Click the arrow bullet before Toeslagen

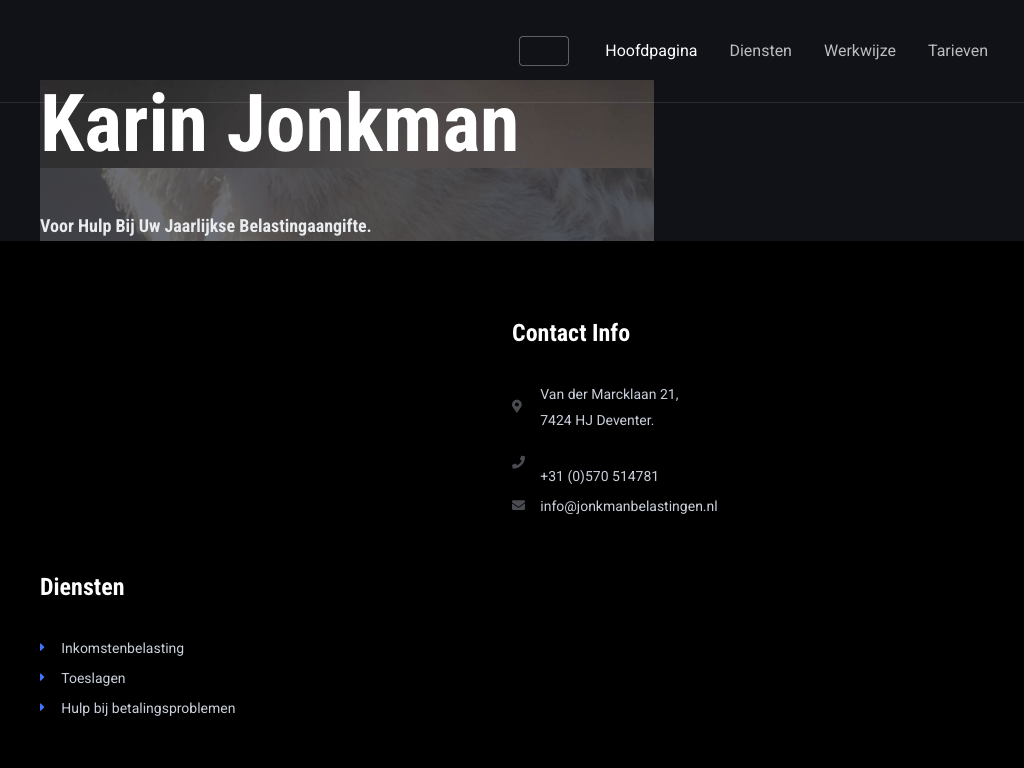pyautogui.click(x=42, y=678)
